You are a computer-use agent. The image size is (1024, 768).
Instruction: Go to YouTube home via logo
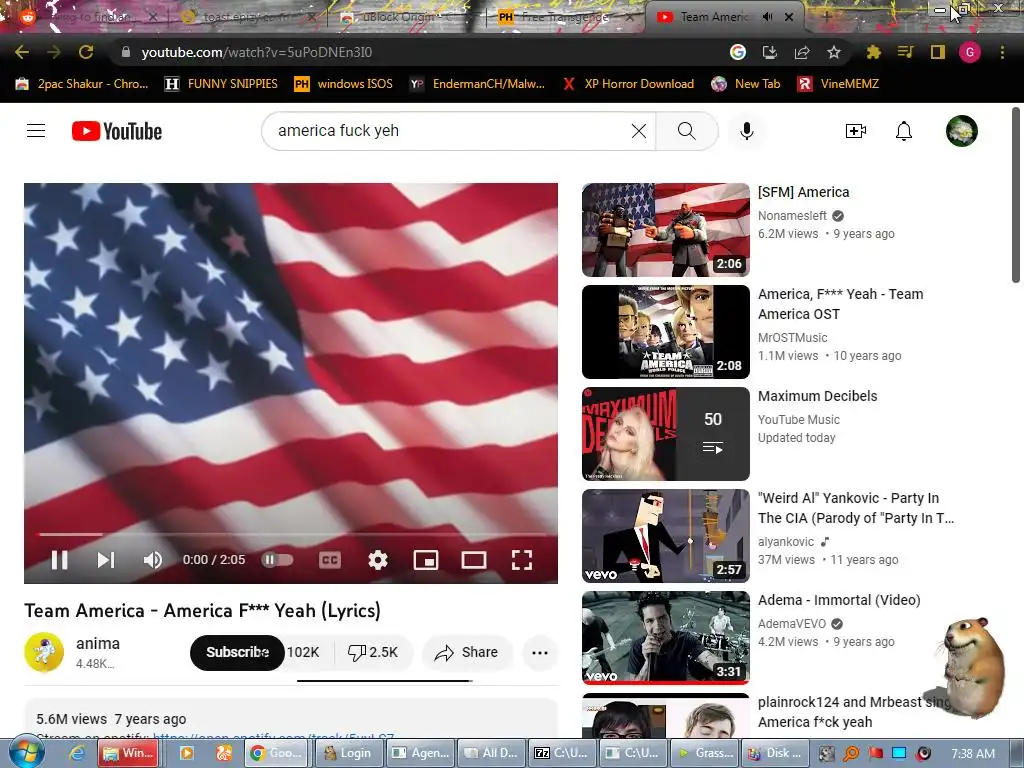117,131
